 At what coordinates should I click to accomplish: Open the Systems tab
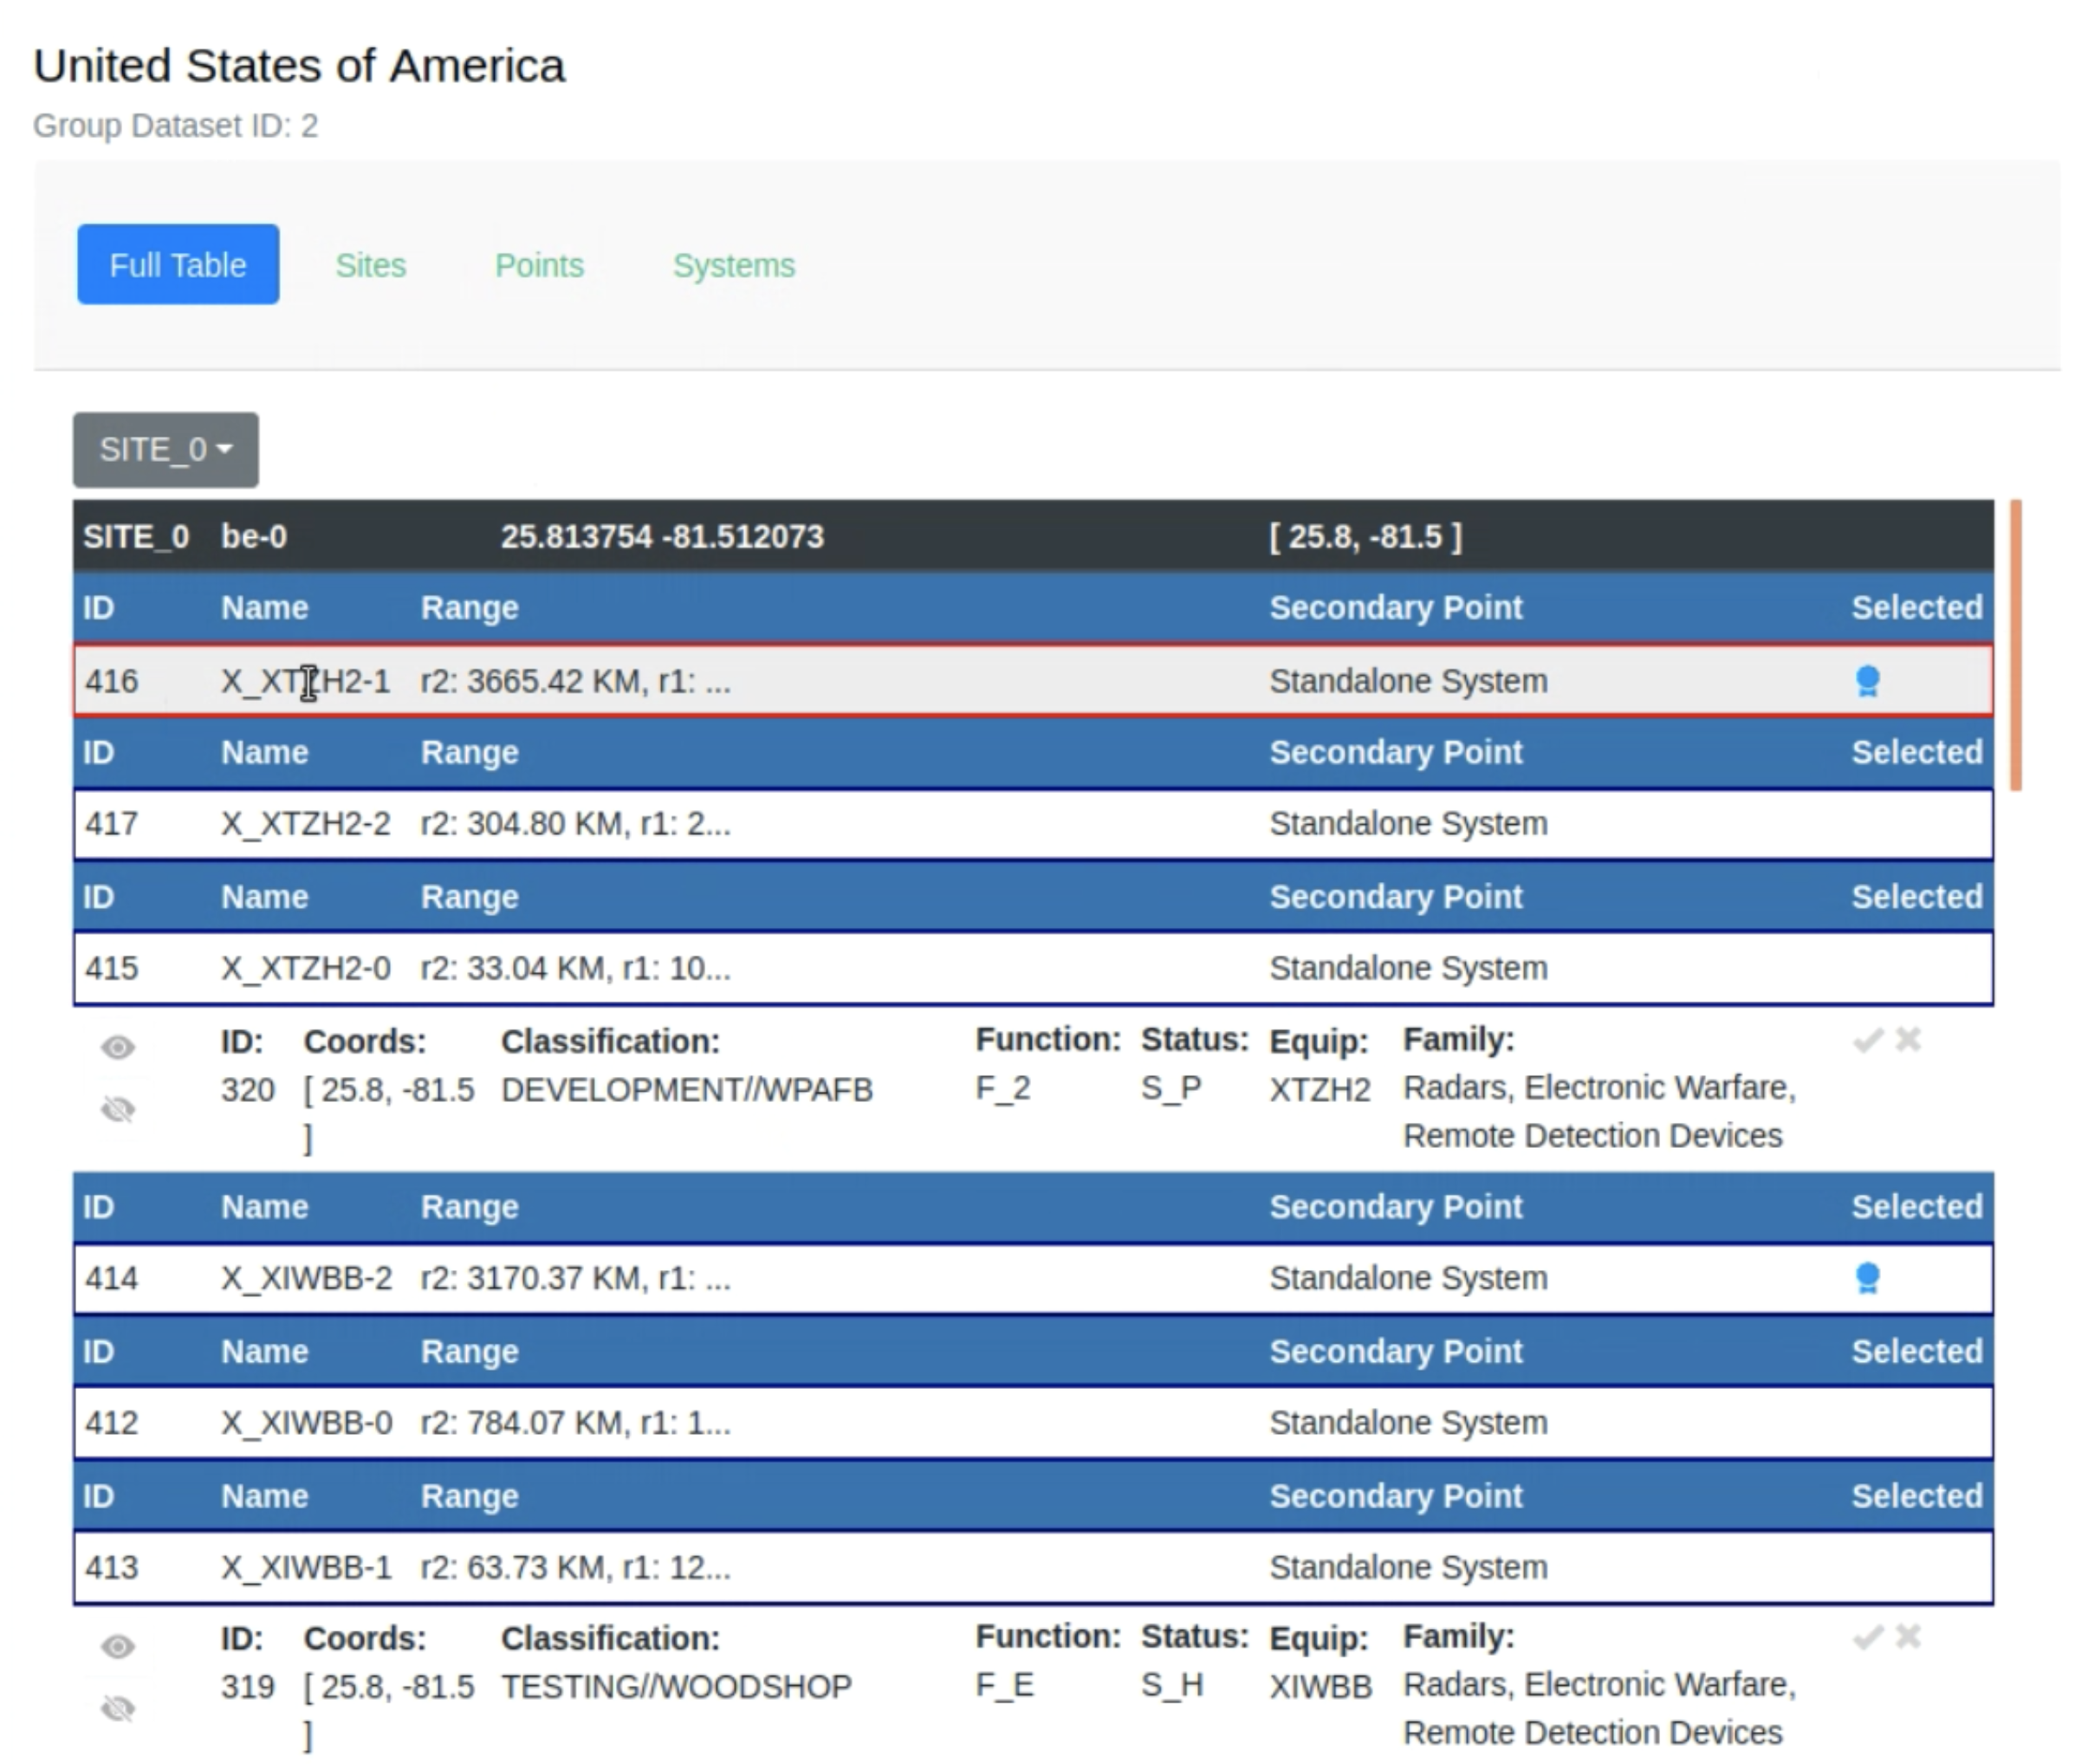point(734,265)
